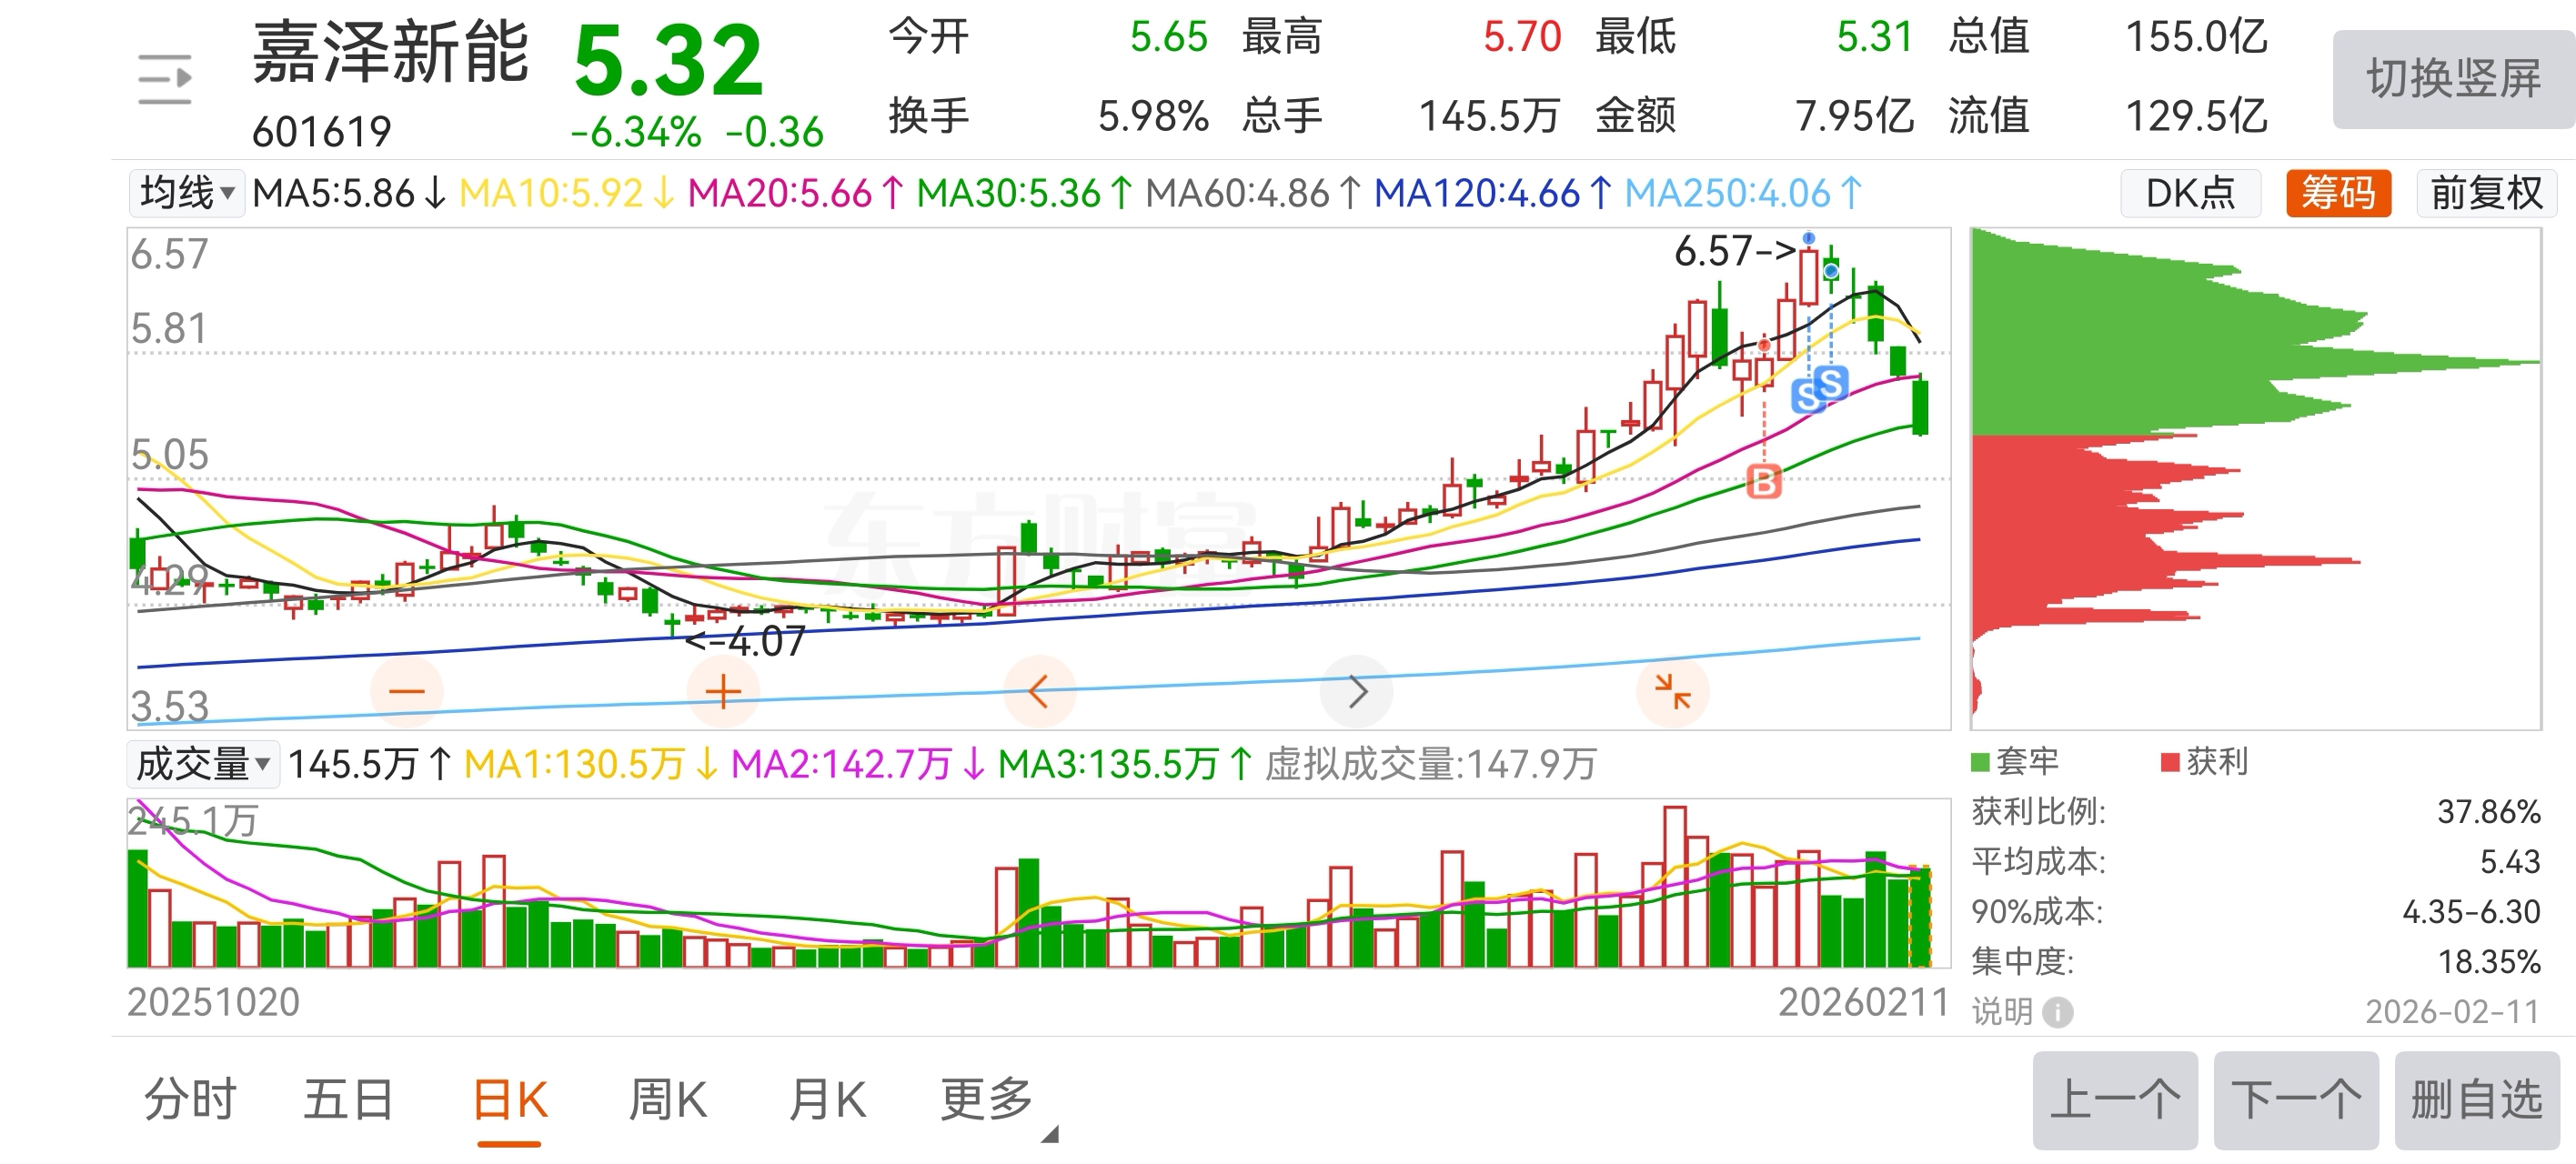2576x1164 pixels.
Task: Switch to 分时 tab
Action: 190,1100
